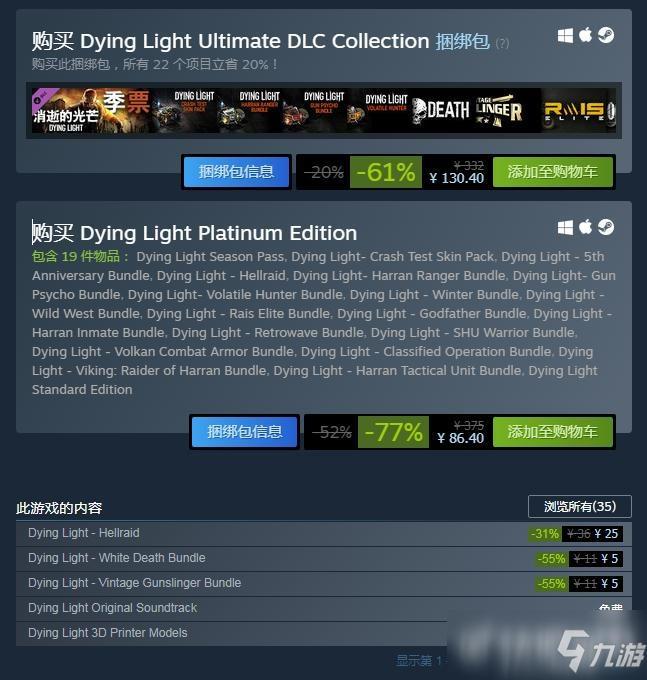Add Platinum Edition to cart
The width and height of the screenshot is (647, 680).
pyautogui.click(x=553, y=432)
